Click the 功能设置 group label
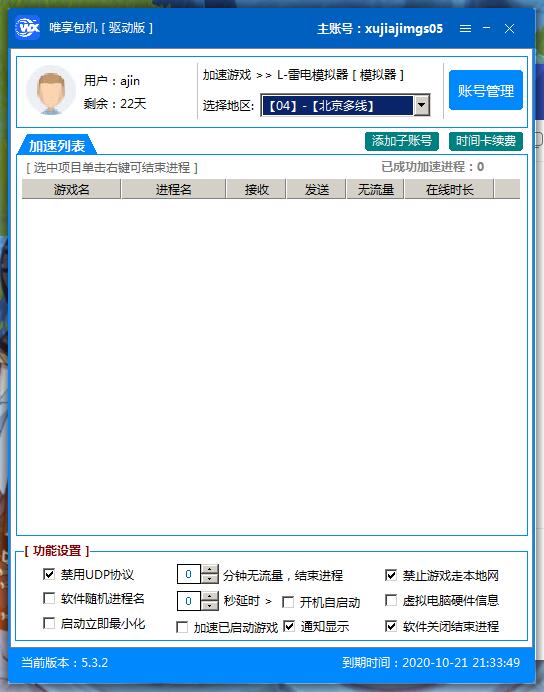Viewport: 544px width, 692px height. pyautogui.click(x=56, y=551)
